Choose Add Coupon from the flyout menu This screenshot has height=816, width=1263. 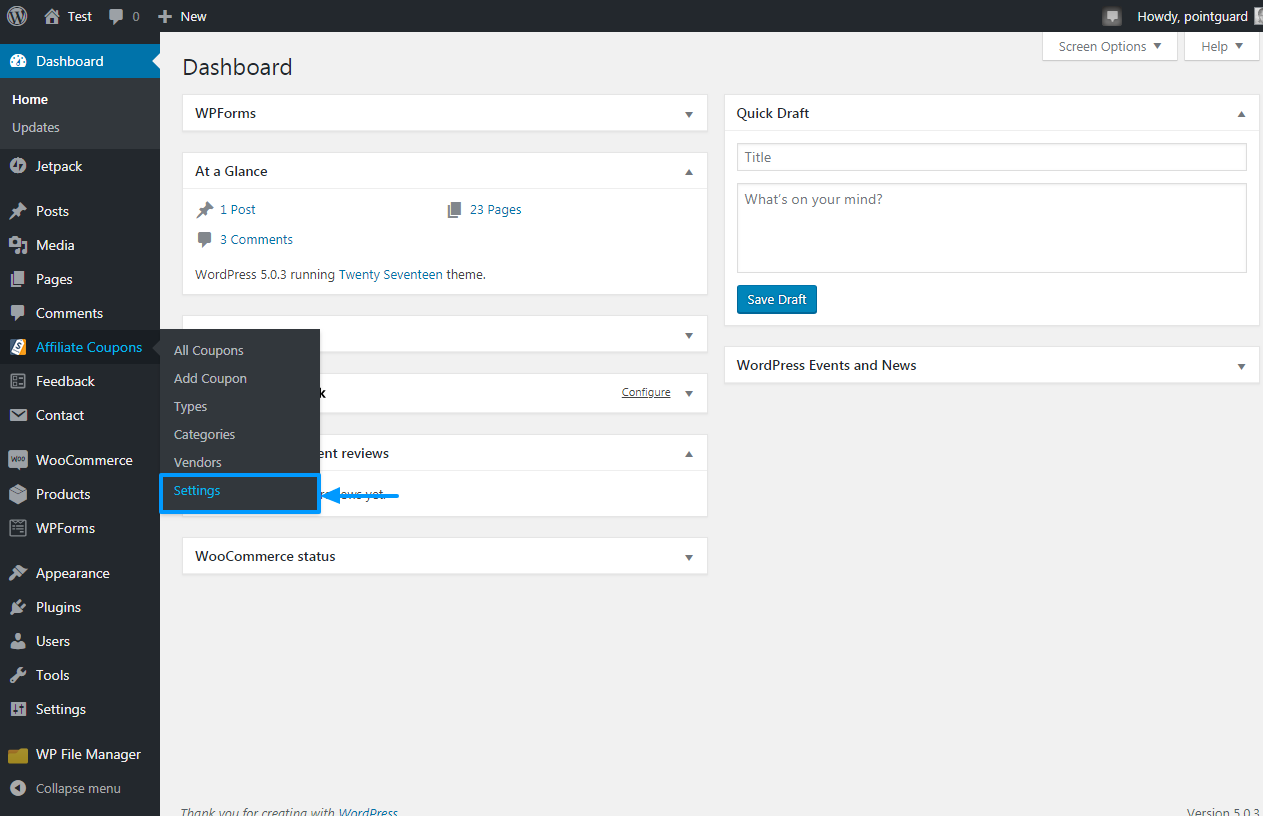click(x=210, y=378)
